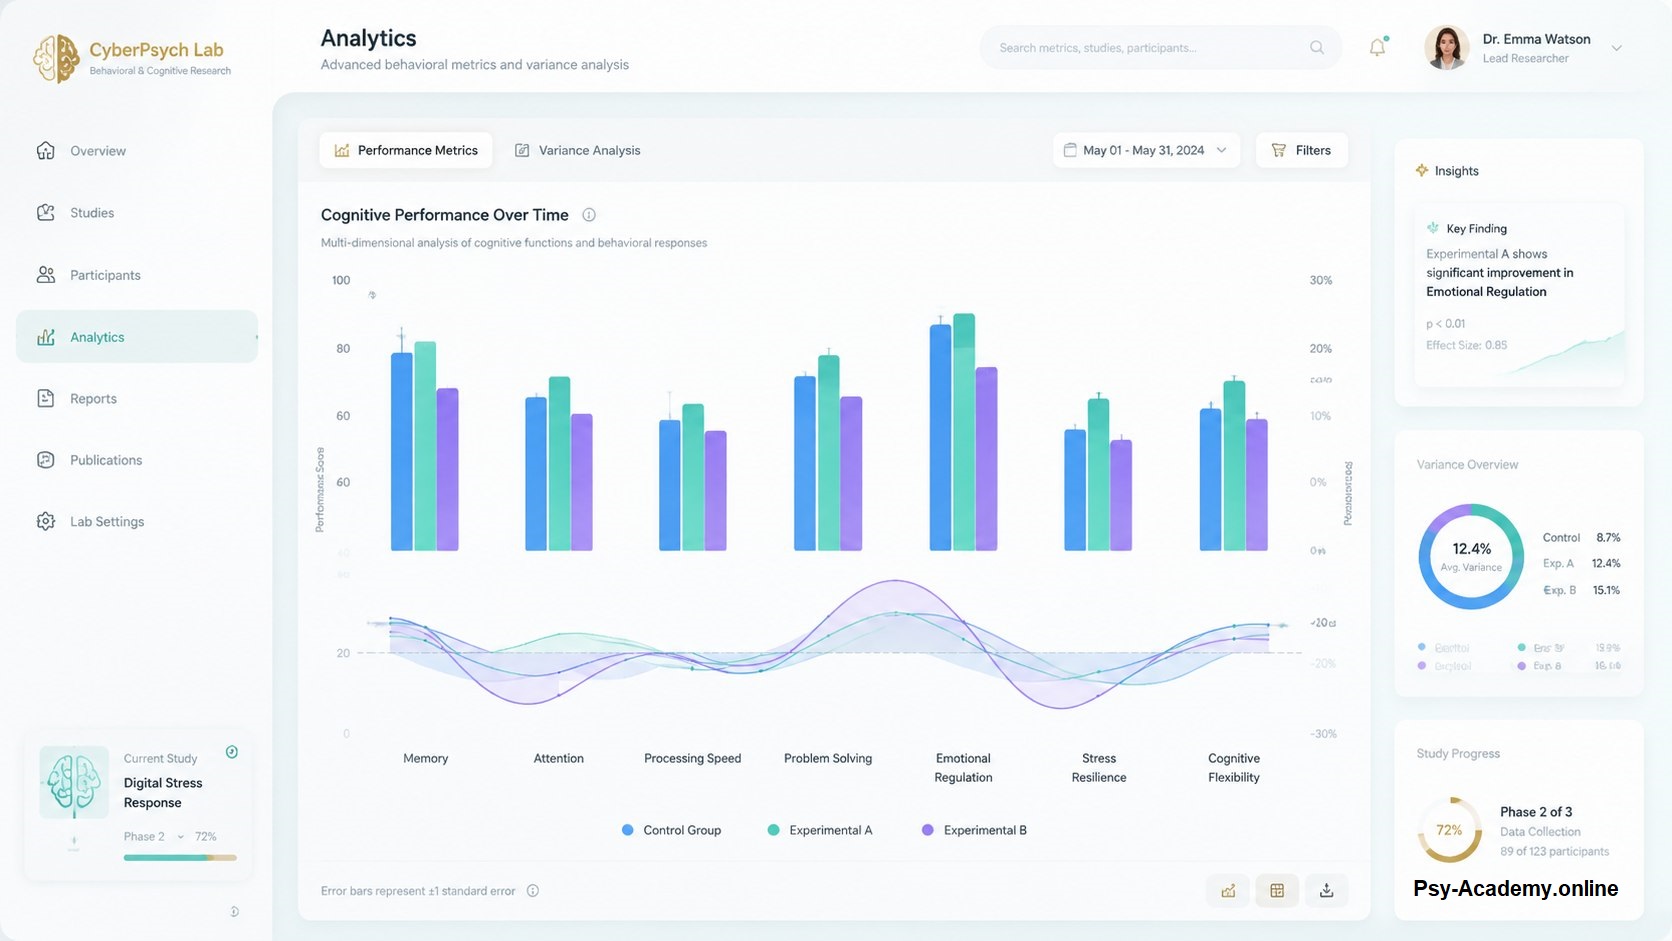Switch to table view icon
The width and height of the screenshot is (1672, 941).
(1277, 890)
